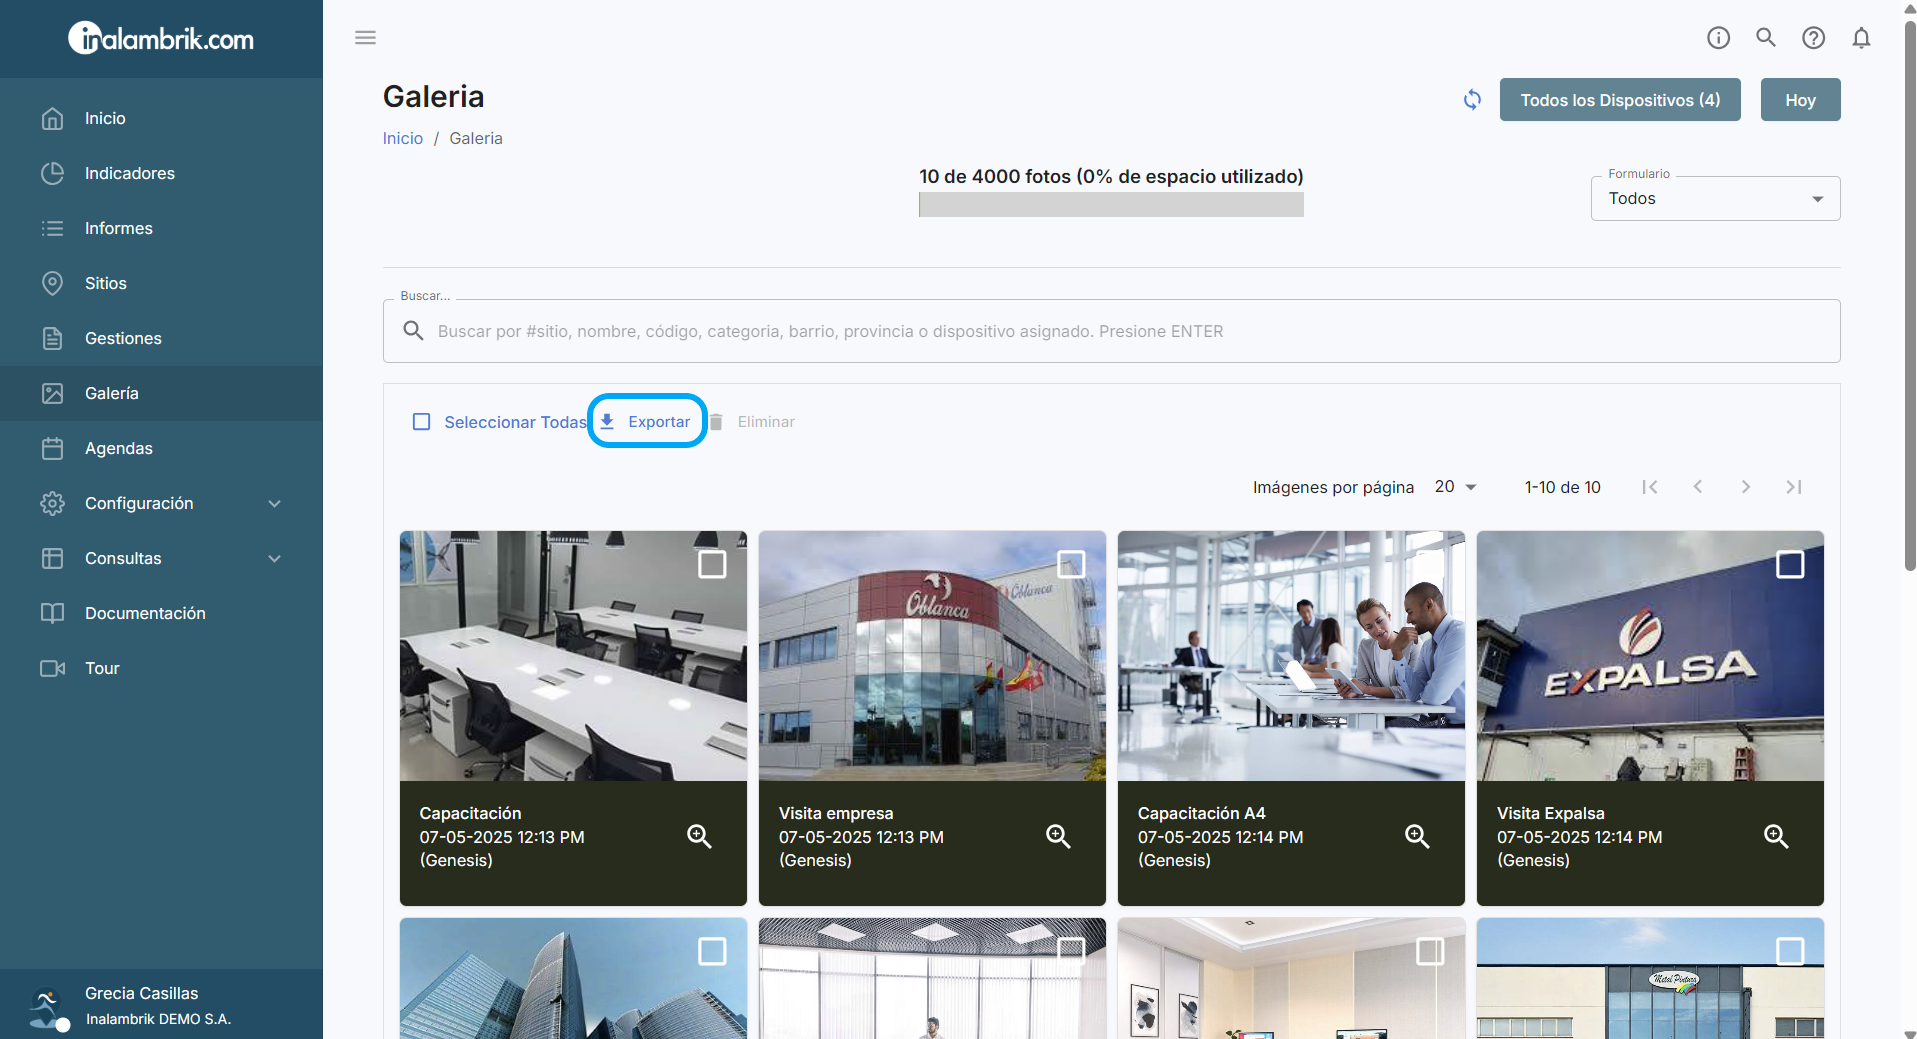
Task: Click the inalambrik.com logo
Action: [161, 38]
